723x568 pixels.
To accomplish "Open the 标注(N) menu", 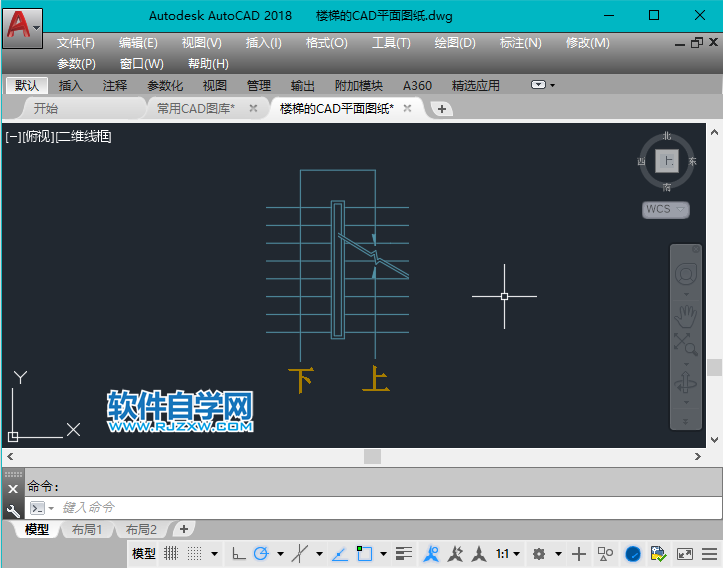I will (x=521, y=43).
